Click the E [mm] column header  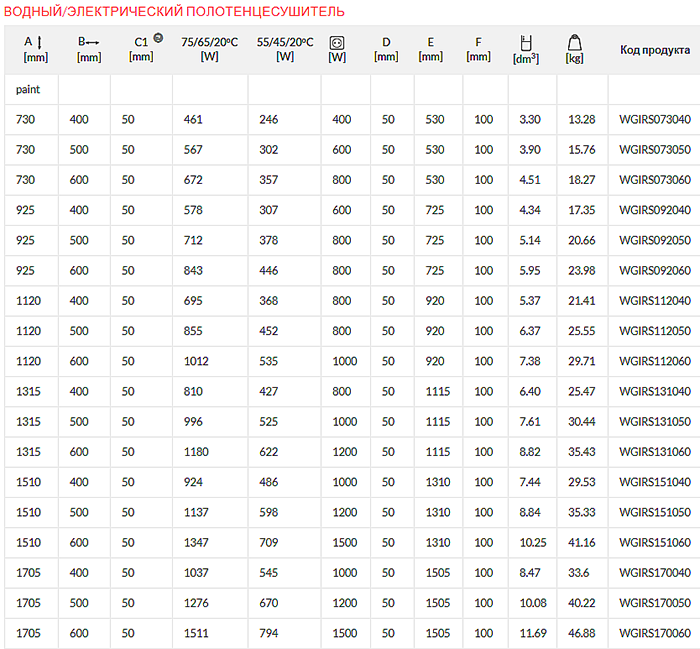click(x=430, y=50)
